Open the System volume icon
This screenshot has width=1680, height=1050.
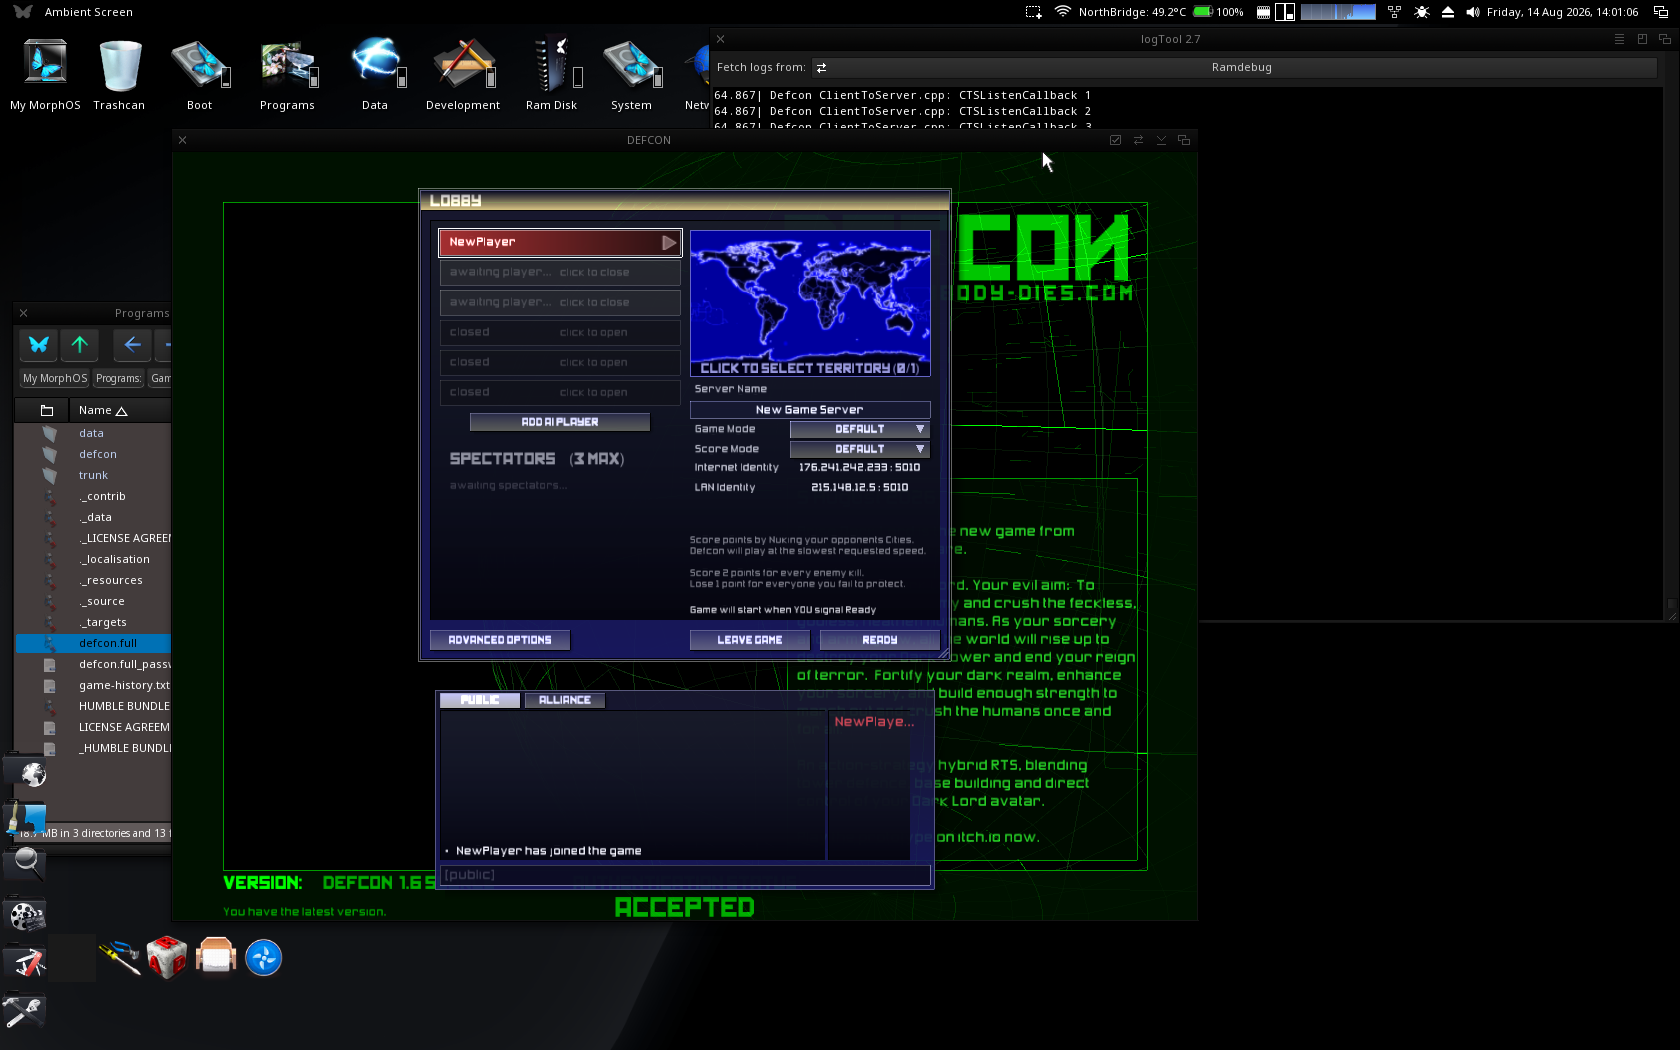[x=631, y=75]
